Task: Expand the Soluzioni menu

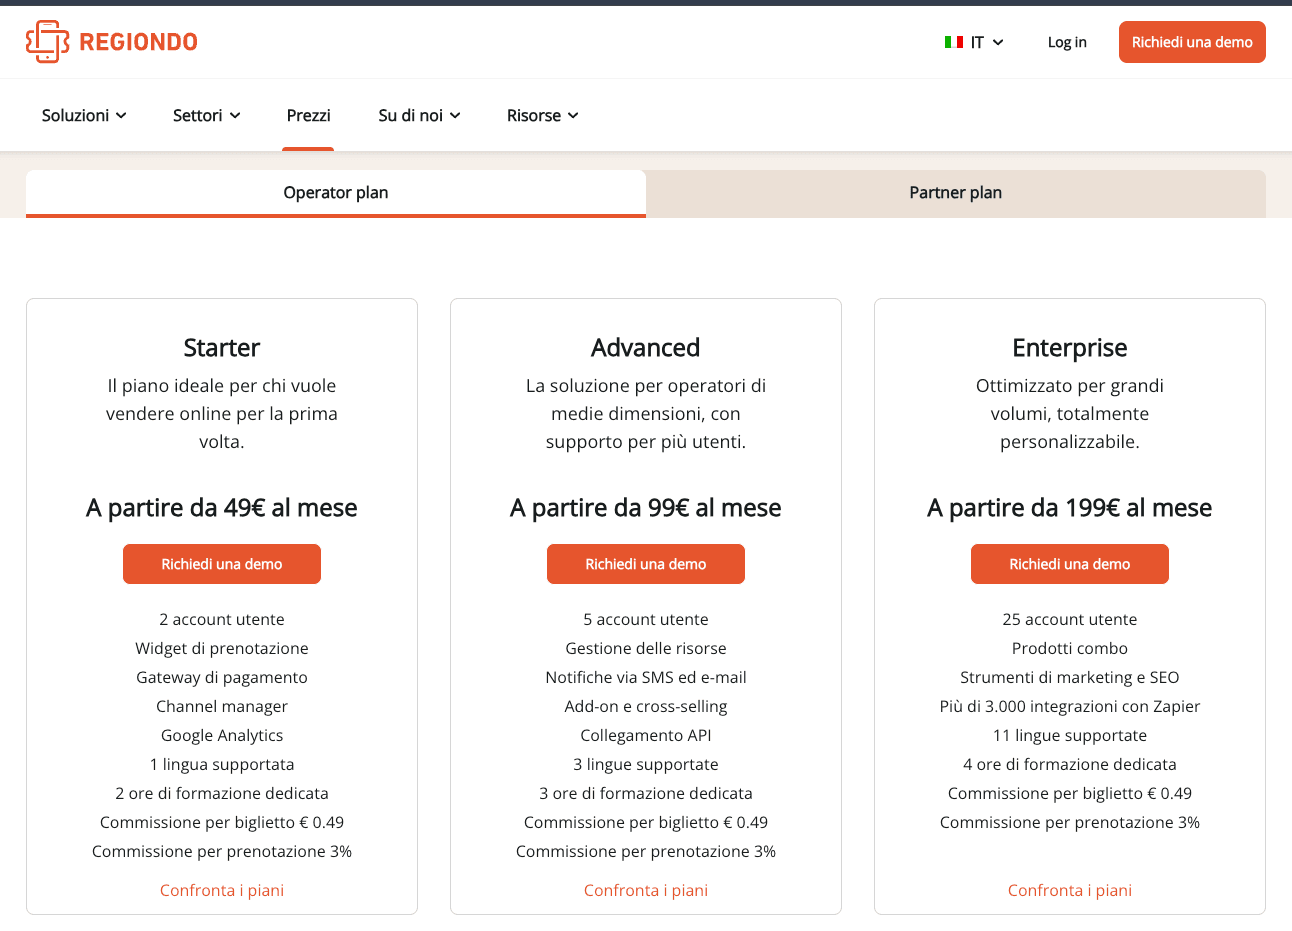Action: pos(83,115)
